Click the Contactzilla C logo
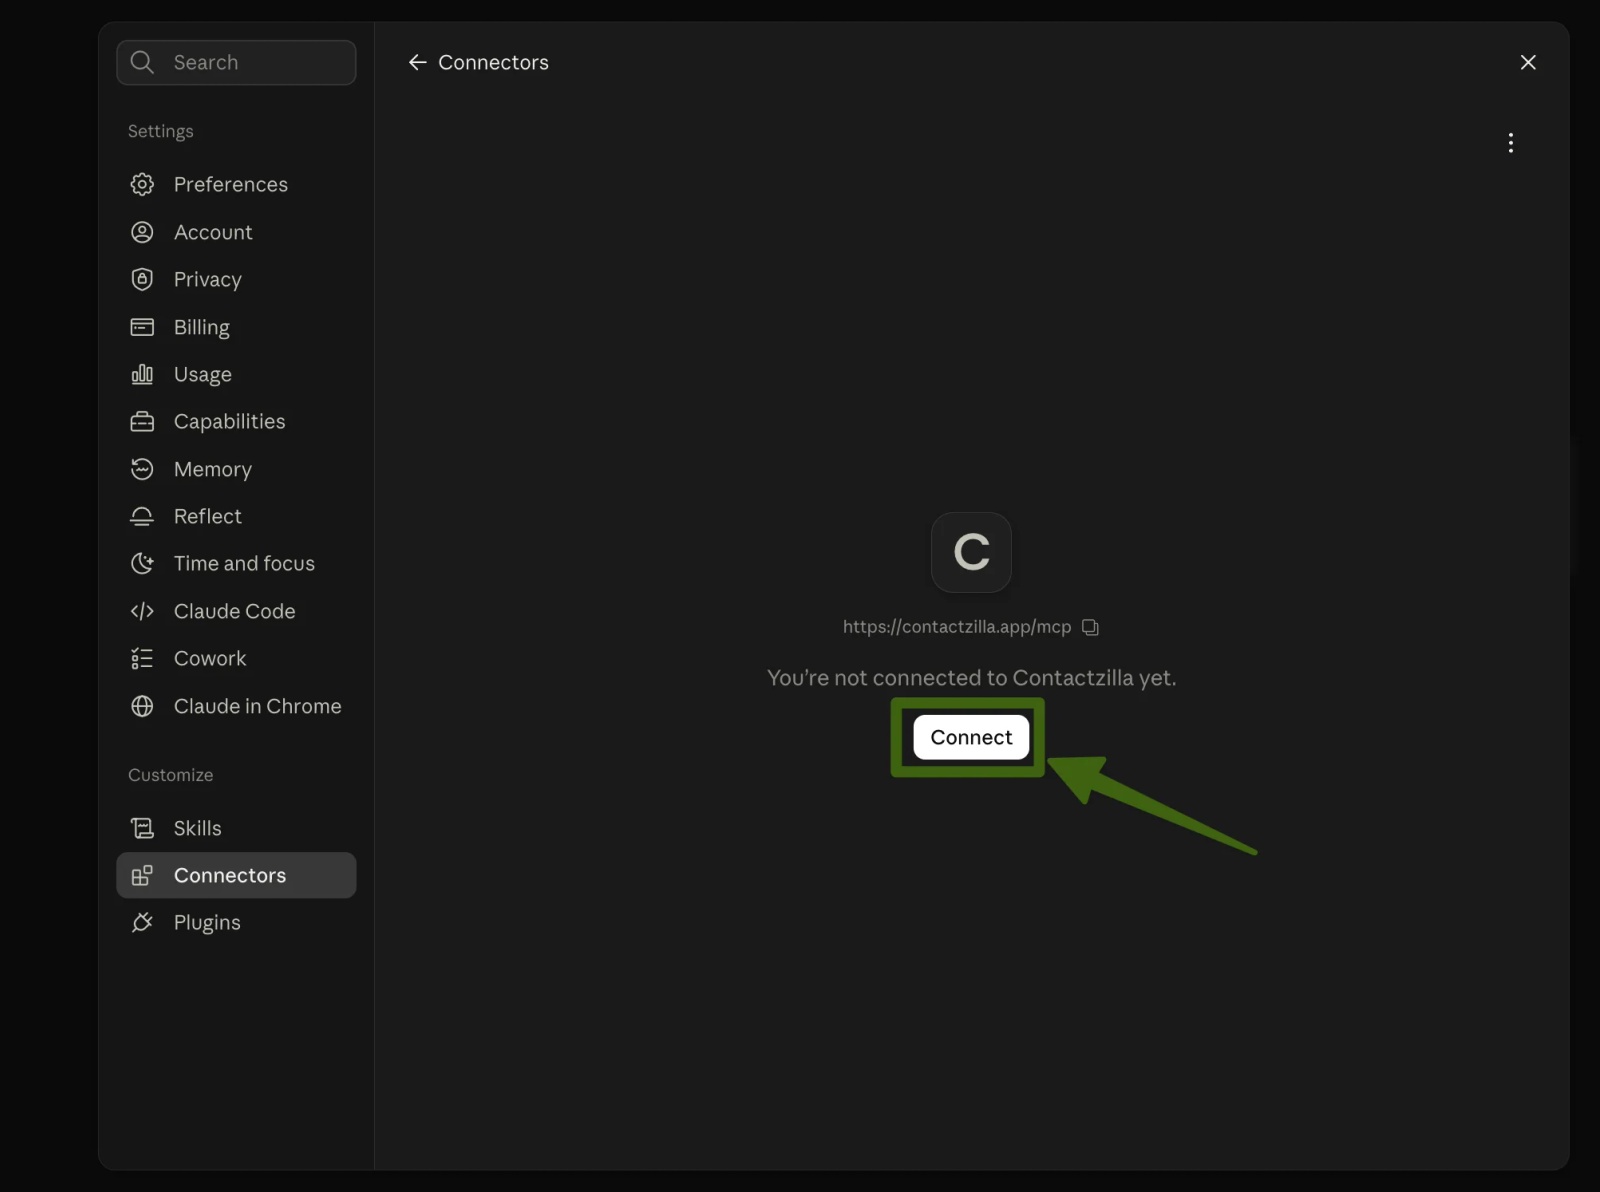The height and width of the screenshot is (1192, 1600). point(971,552)
